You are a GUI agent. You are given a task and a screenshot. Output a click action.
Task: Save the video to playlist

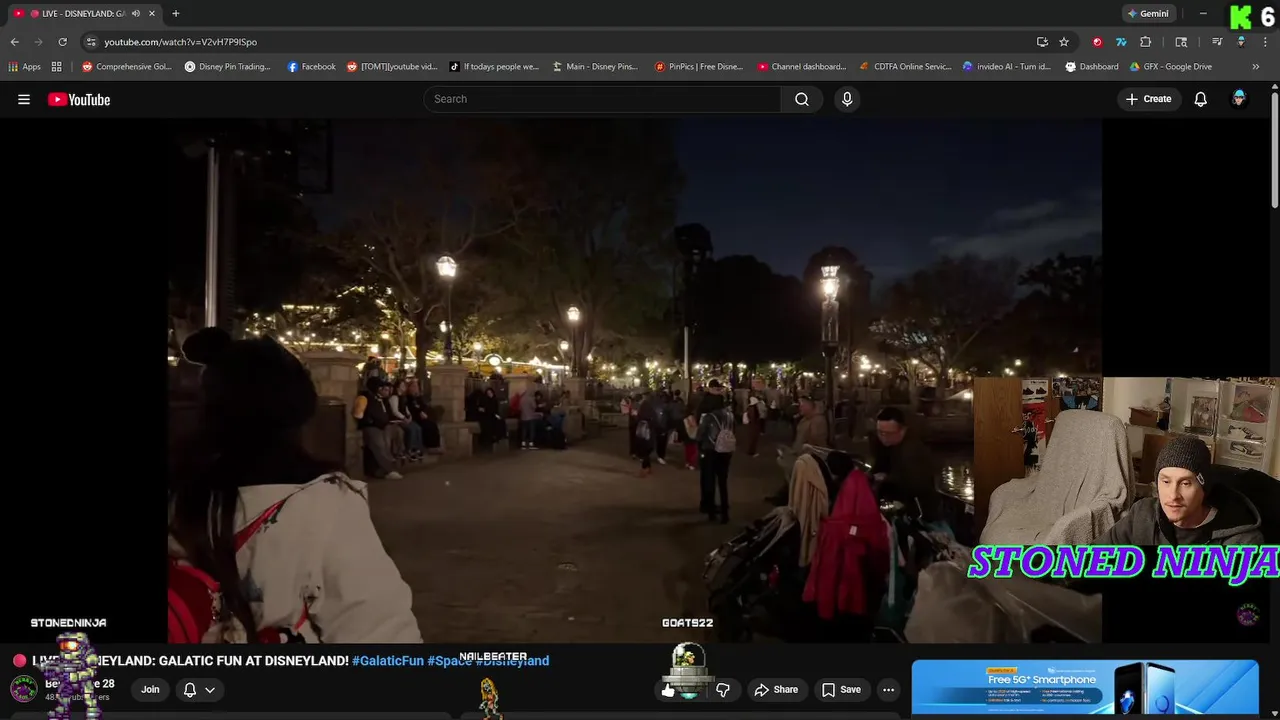(x=841, y=690)
